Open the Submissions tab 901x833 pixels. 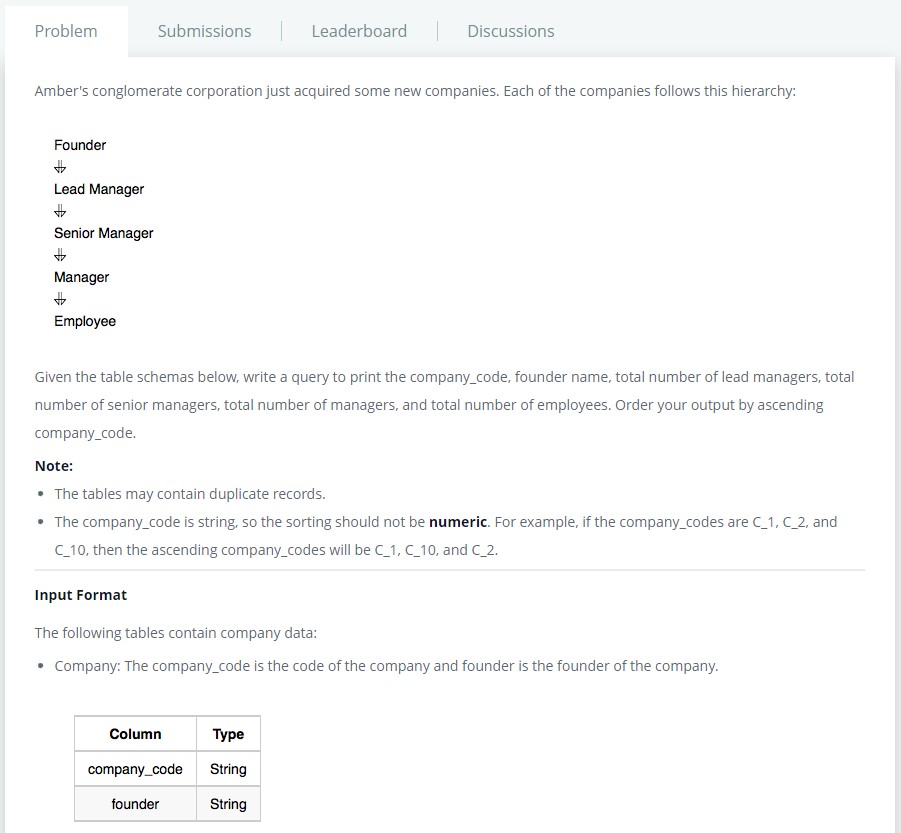coord(204,31)
